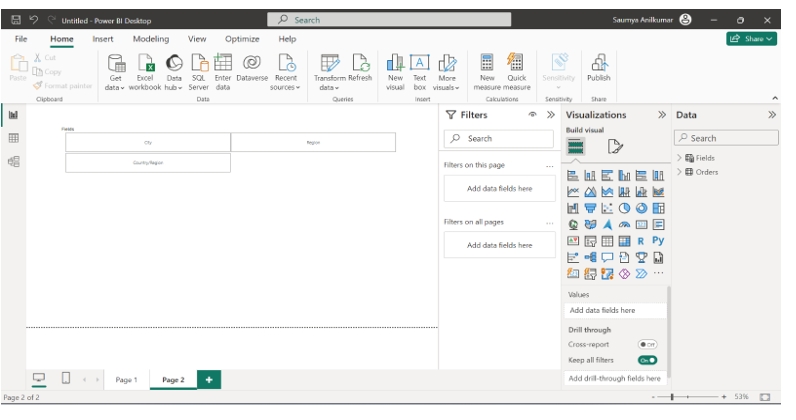Collapse the Visualizations pane
796x420 pixels.
(x=661, y=115)
